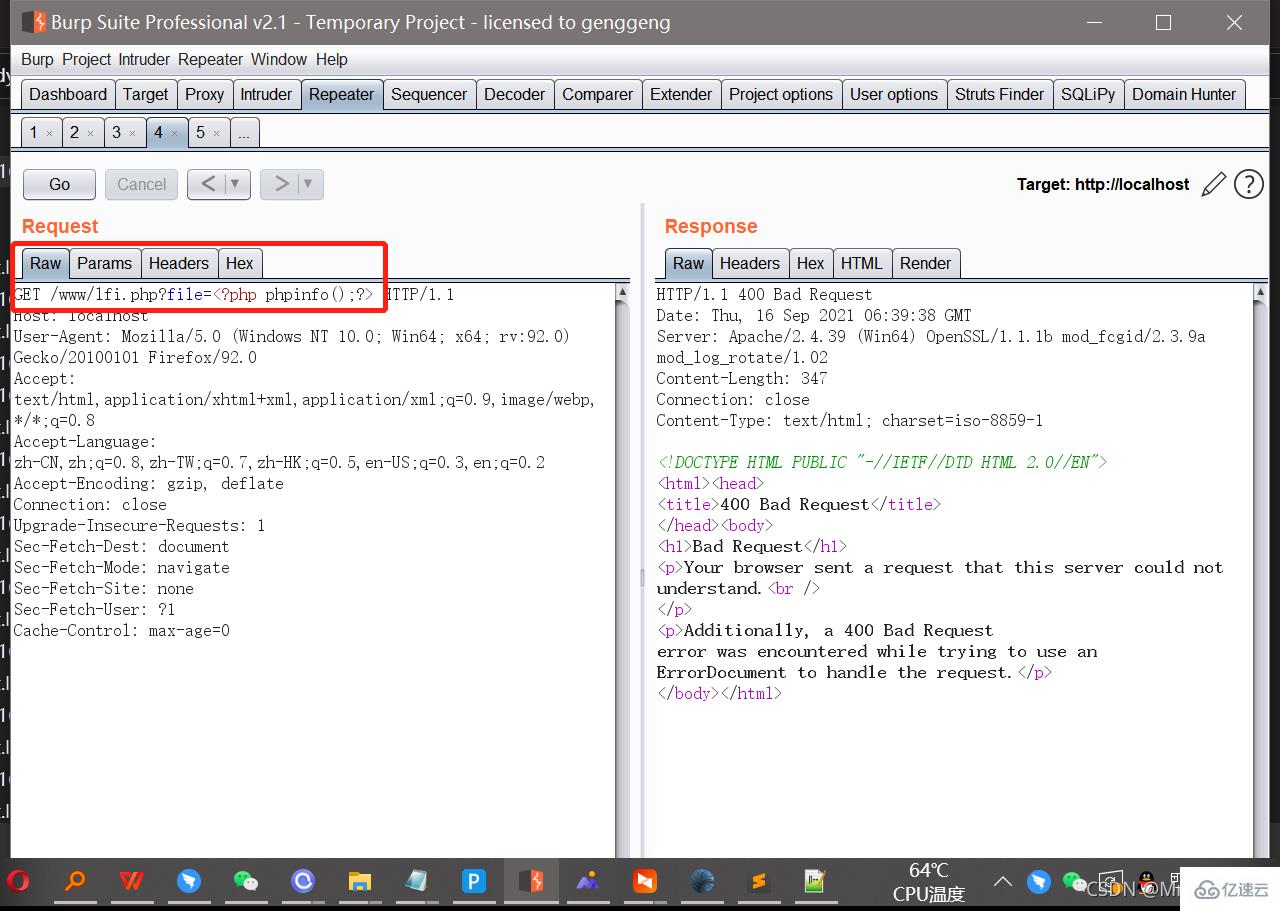Switch to the Decoder tab
Screen dimensions: 1280x911
pos(515,94)
